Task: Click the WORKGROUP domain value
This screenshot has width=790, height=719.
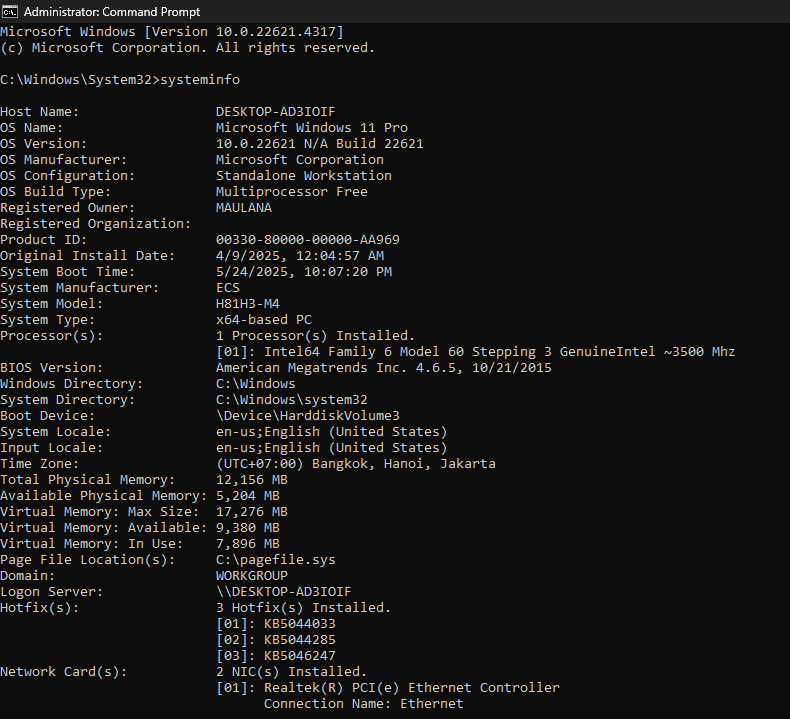Action: [x=252, y=575]
